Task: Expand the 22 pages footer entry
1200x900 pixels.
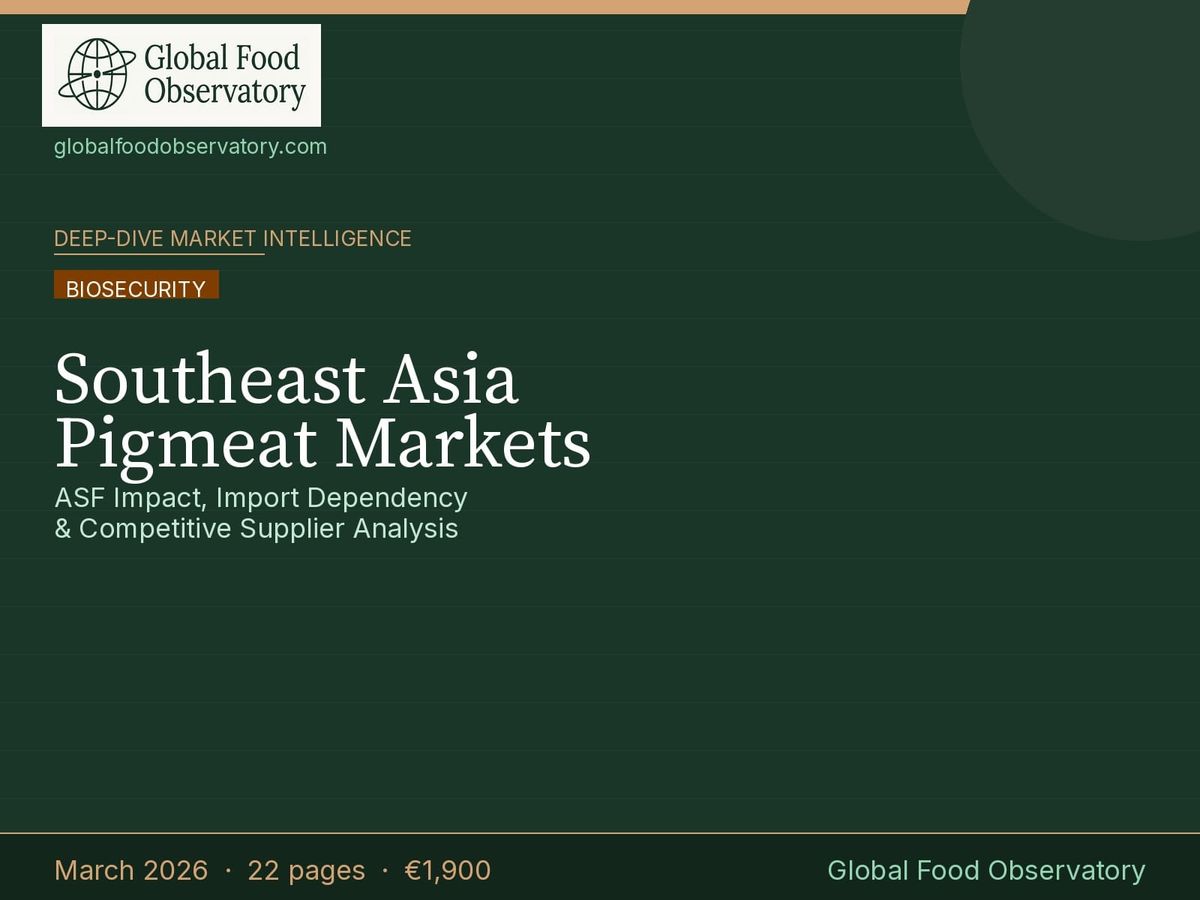Action: tap(306, 871)
